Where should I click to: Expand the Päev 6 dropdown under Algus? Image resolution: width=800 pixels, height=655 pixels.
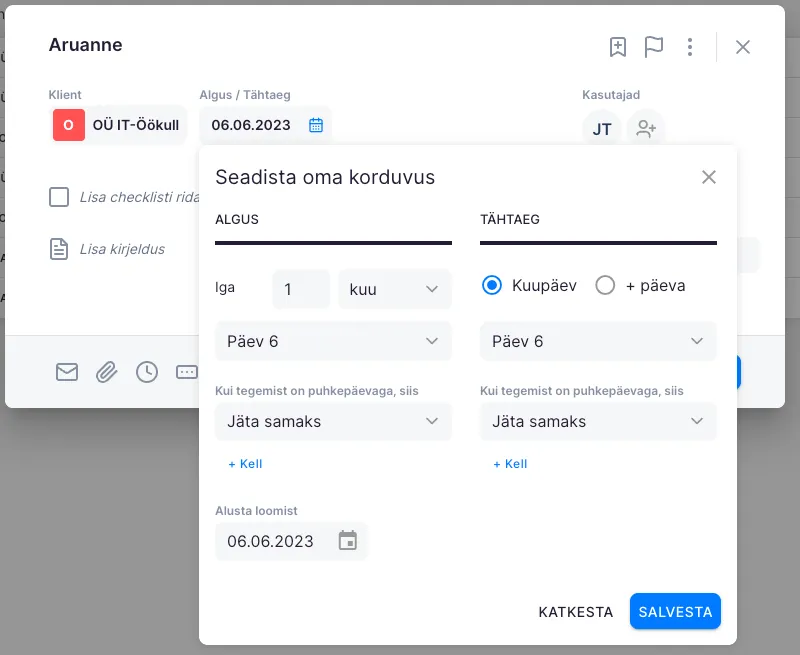(333, 341)
